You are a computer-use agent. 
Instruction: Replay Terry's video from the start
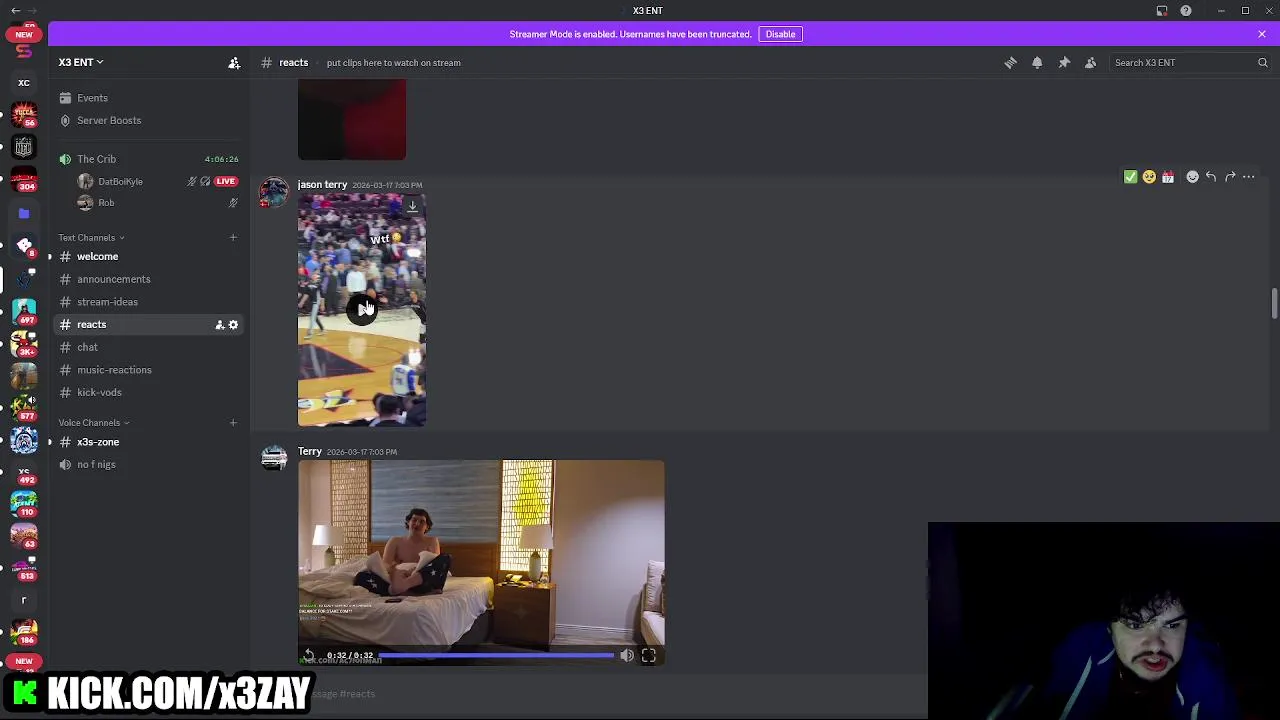coord(309,655)
